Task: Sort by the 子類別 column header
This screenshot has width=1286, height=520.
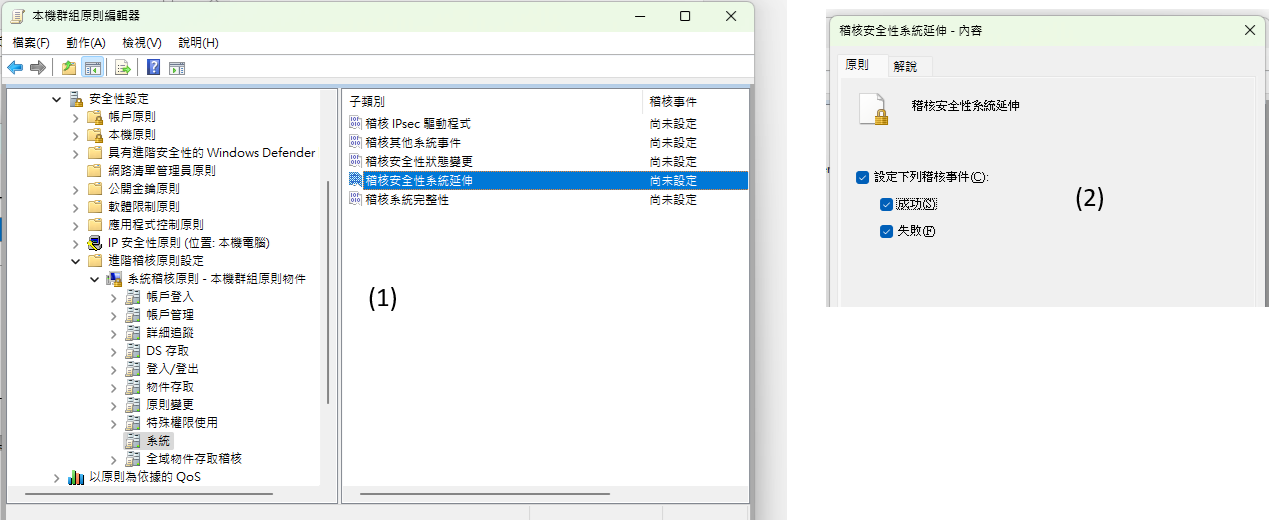Action: 492,101
